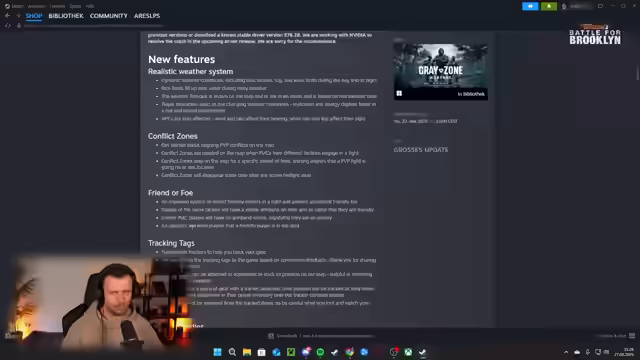Viewport: 640px width, 360px height.
Task: Switch to Big Picture mode icon
Action: coord(600,6)
